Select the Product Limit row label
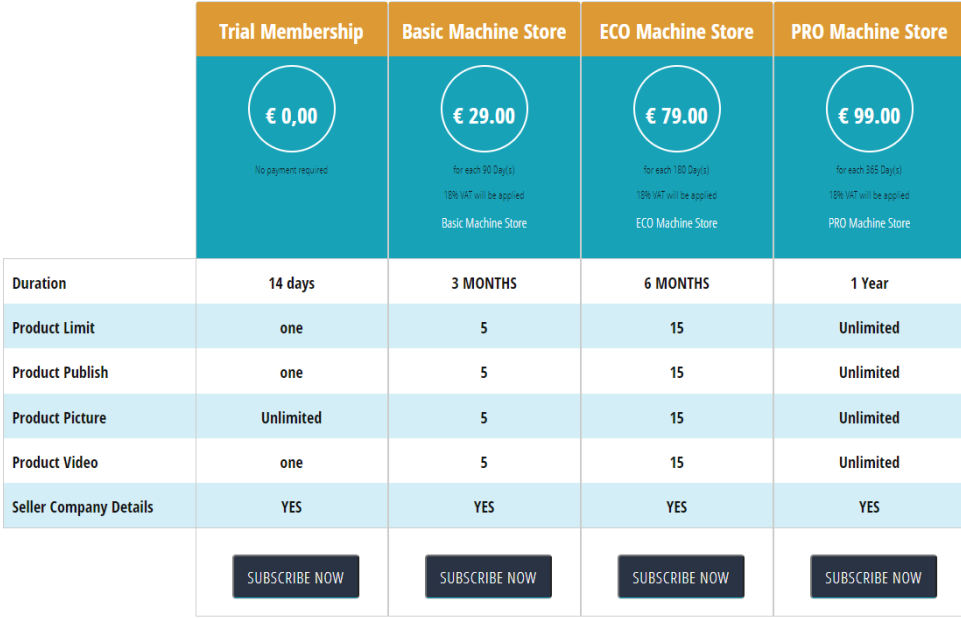The image size is (961, 619). point(54,328)
